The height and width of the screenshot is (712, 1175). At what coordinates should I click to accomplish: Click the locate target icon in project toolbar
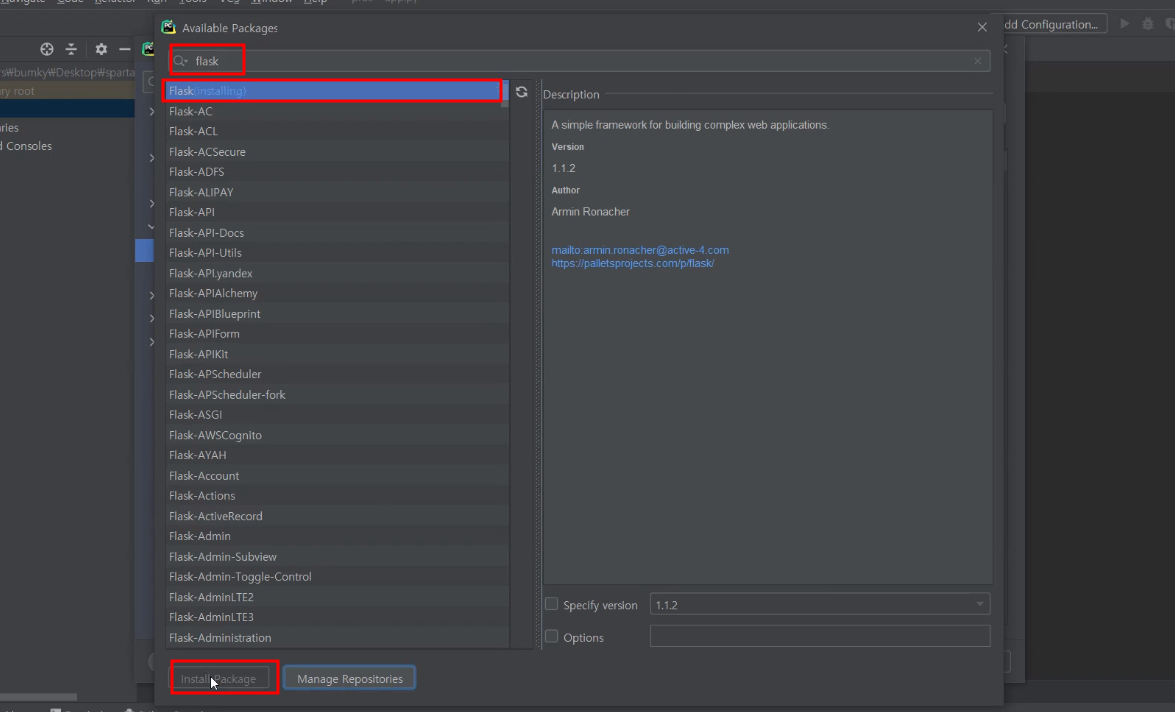point(46,49)
